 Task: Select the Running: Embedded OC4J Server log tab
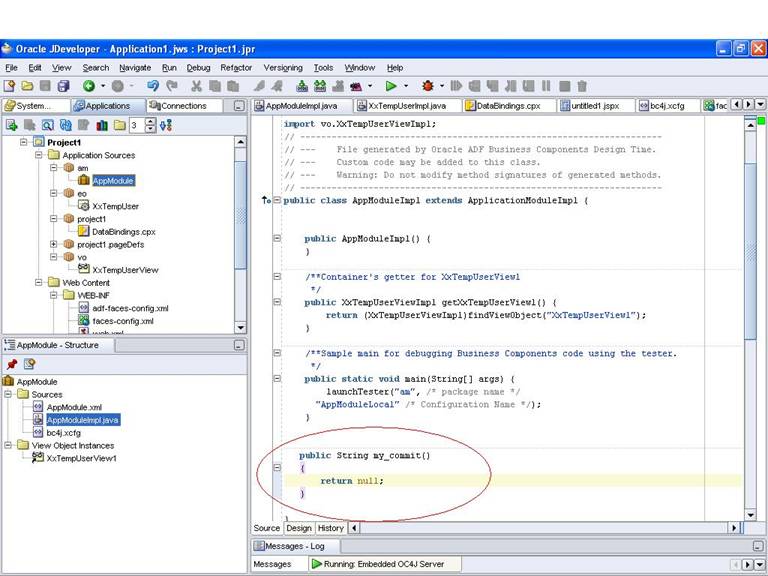coord(384,564)
